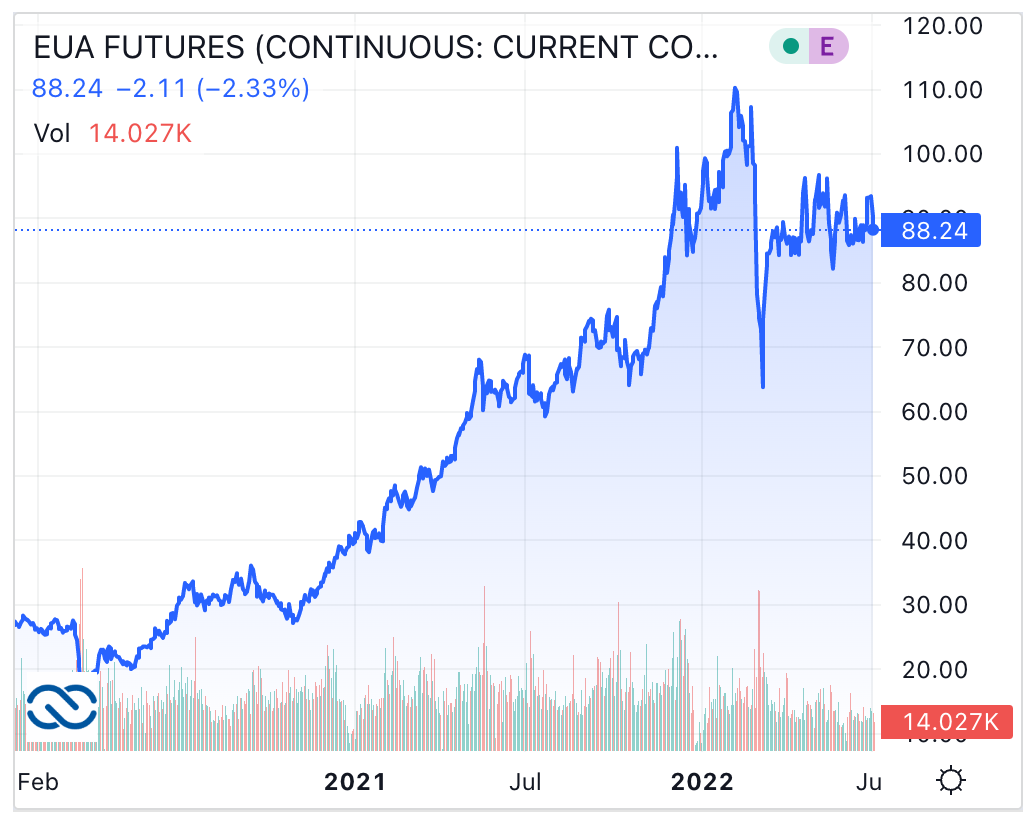Click the red 14.027K volume value in legend
1030x820 pixels.
point(140,133)
